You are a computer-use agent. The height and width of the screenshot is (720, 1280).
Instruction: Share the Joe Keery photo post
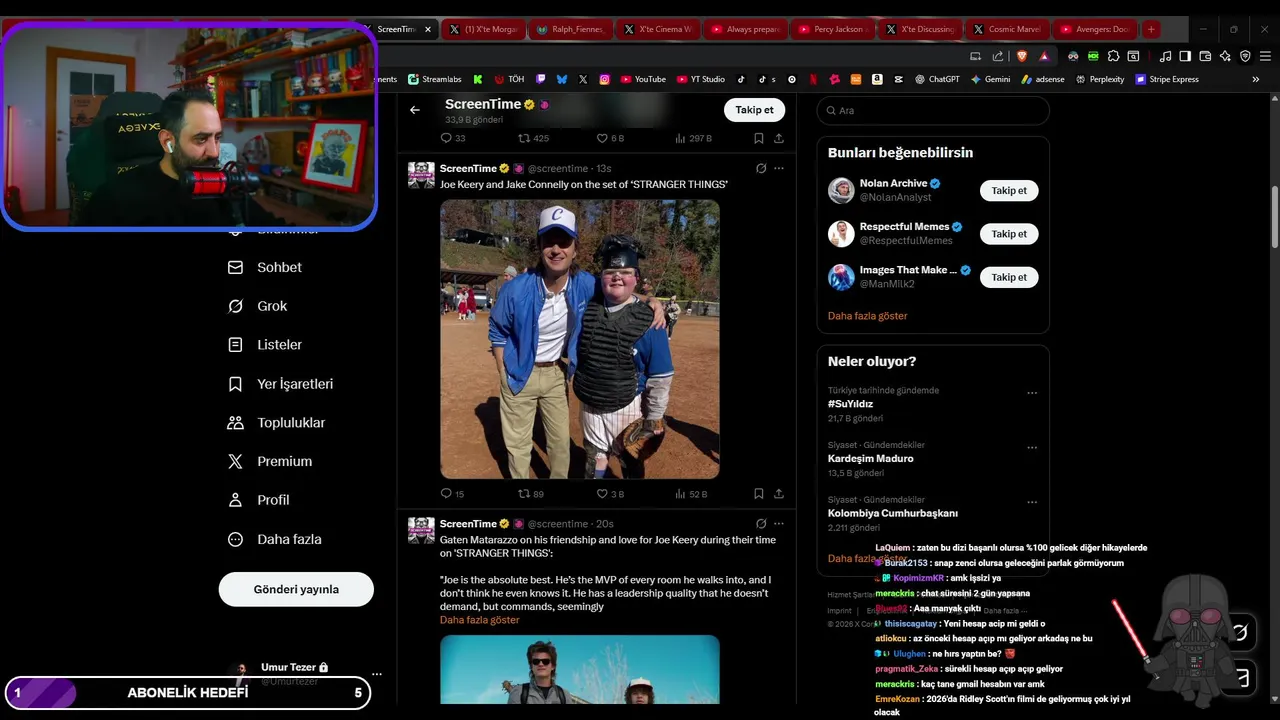[779, 494]
